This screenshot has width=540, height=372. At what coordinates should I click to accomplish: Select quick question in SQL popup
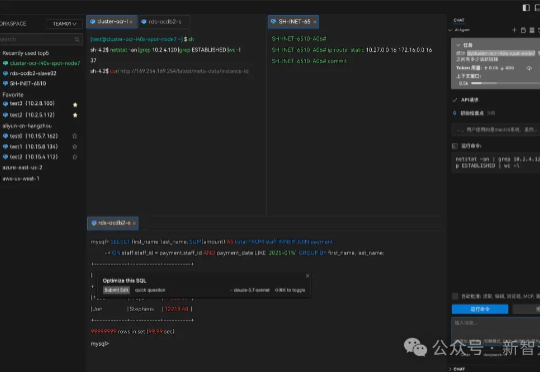[150, 290]
